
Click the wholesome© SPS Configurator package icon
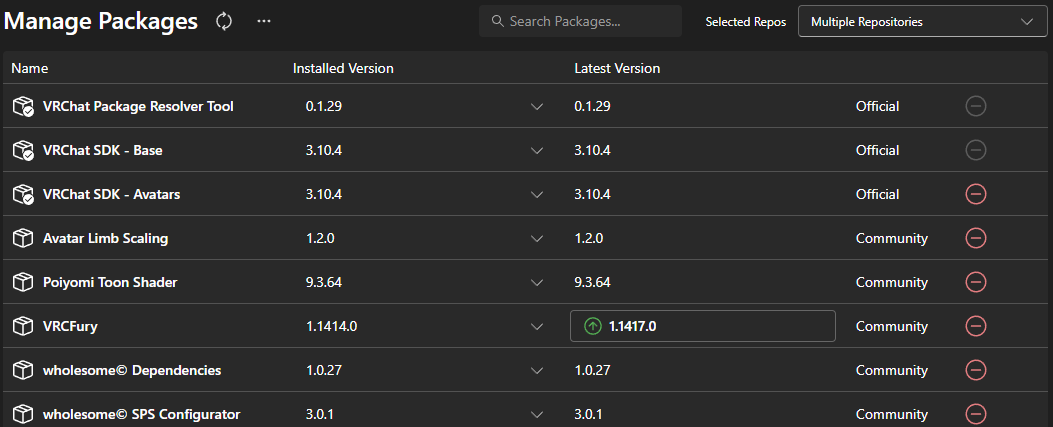24,414
